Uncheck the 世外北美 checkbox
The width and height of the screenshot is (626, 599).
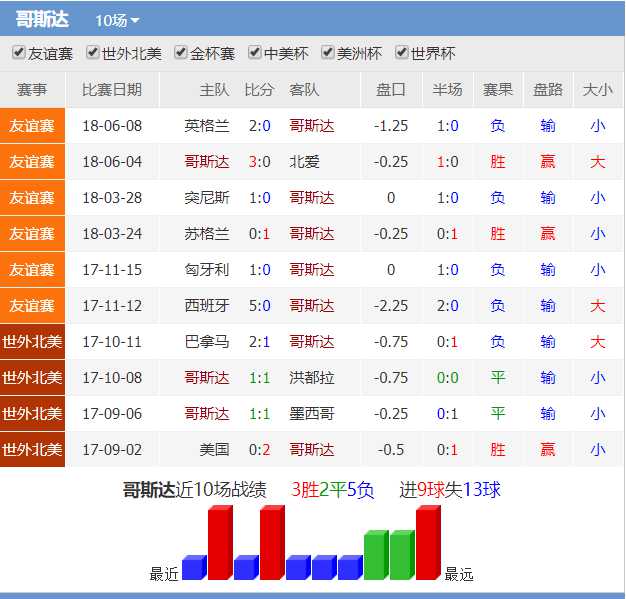coord(93,53)
